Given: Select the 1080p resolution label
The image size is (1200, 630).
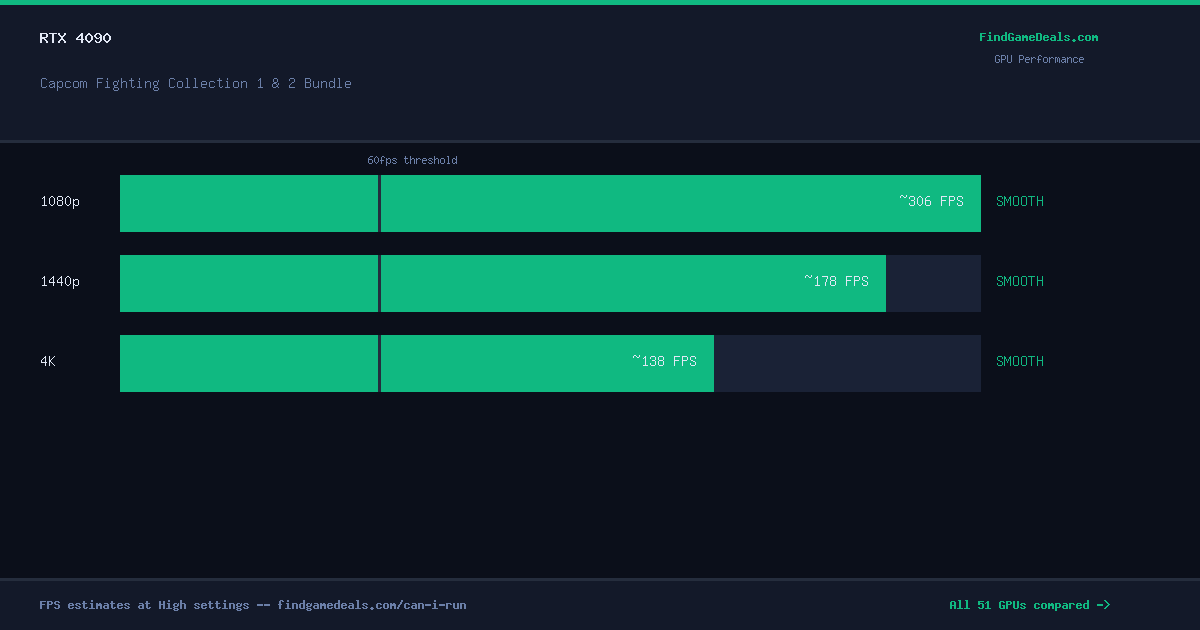Looking at the screenshot, I should pos(60,201).
